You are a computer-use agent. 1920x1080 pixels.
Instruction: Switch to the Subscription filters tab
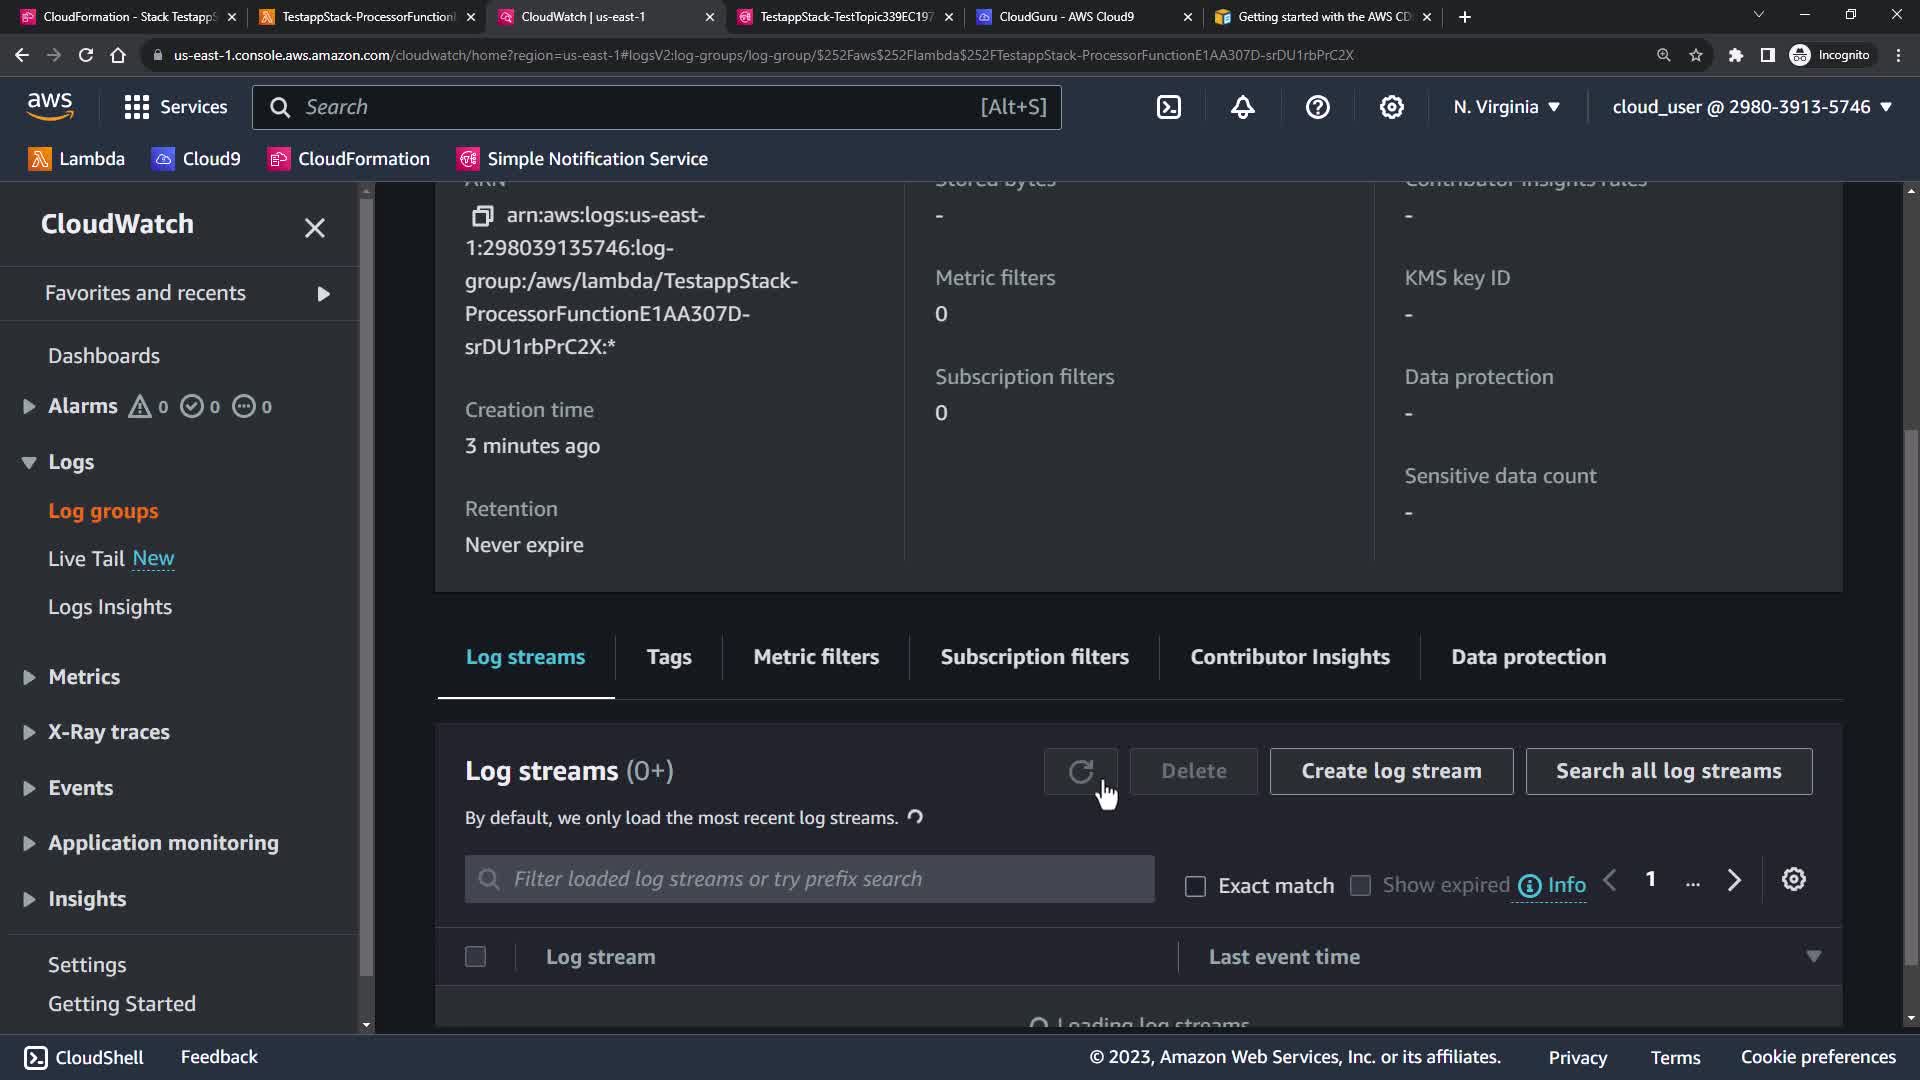click(x=1034, y=657)
